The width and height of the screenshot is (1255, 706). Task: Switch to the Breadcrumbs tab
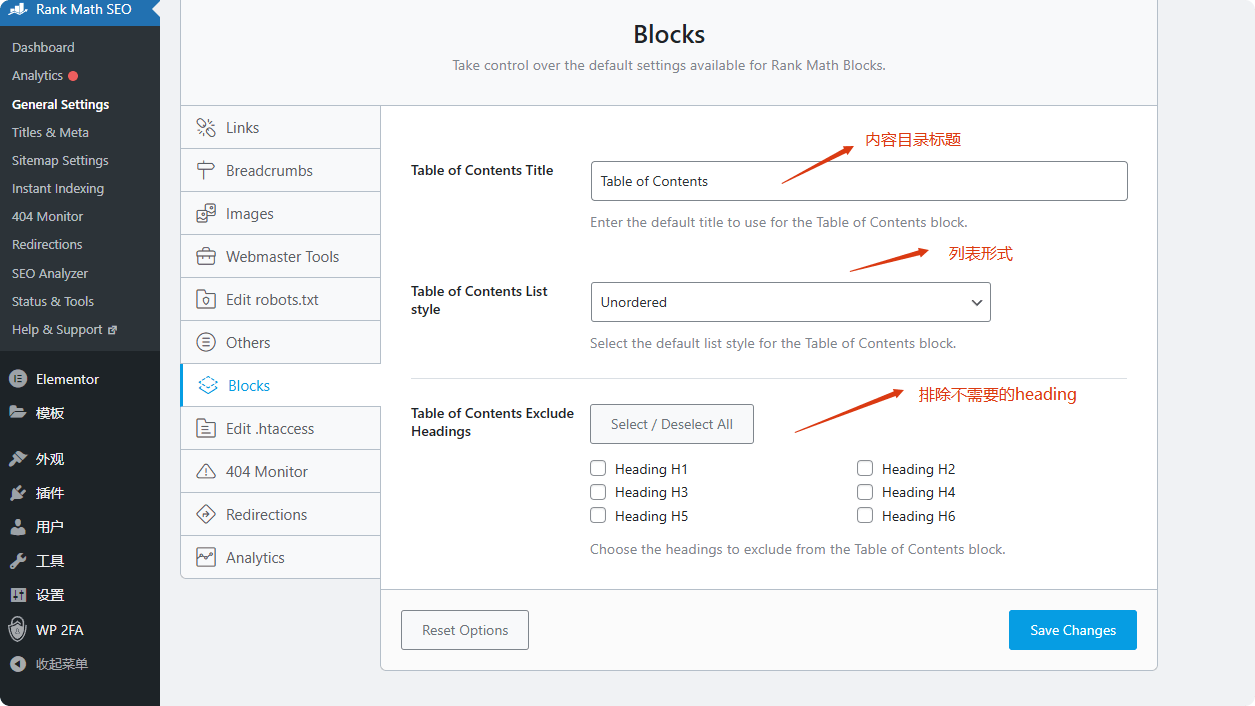[280, 170]
